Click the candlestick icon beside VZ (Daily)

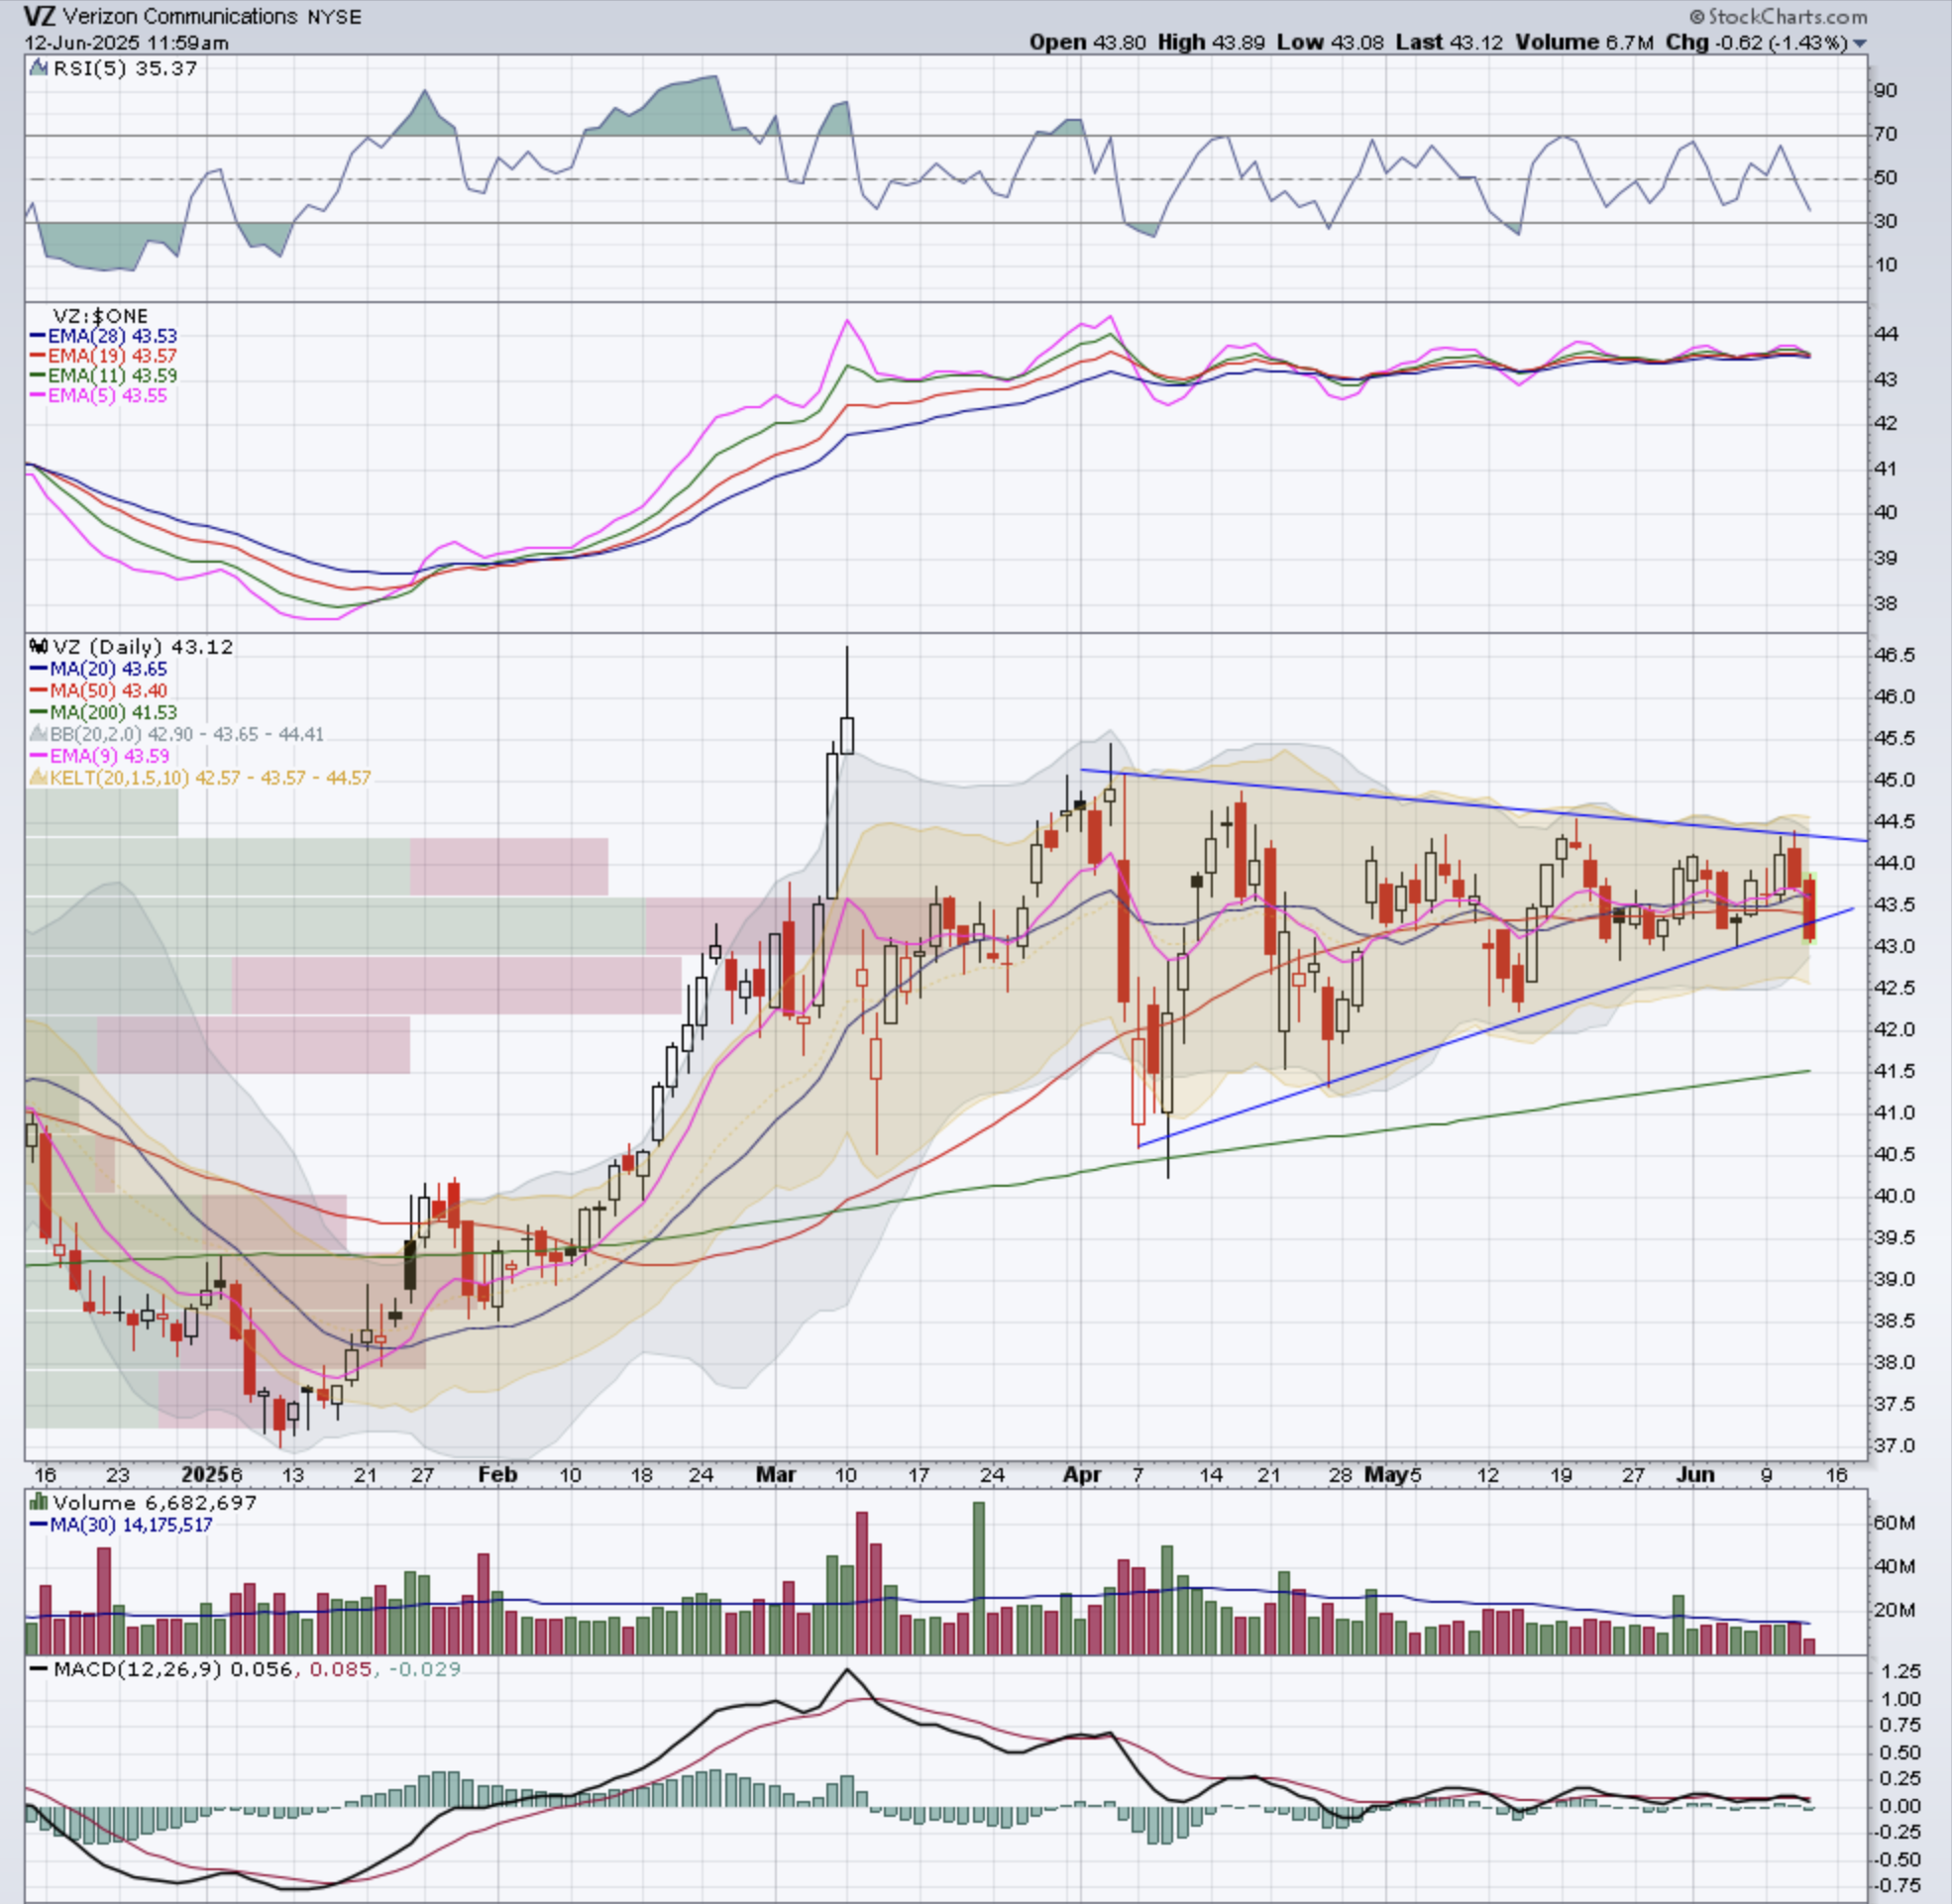[39, 647]
